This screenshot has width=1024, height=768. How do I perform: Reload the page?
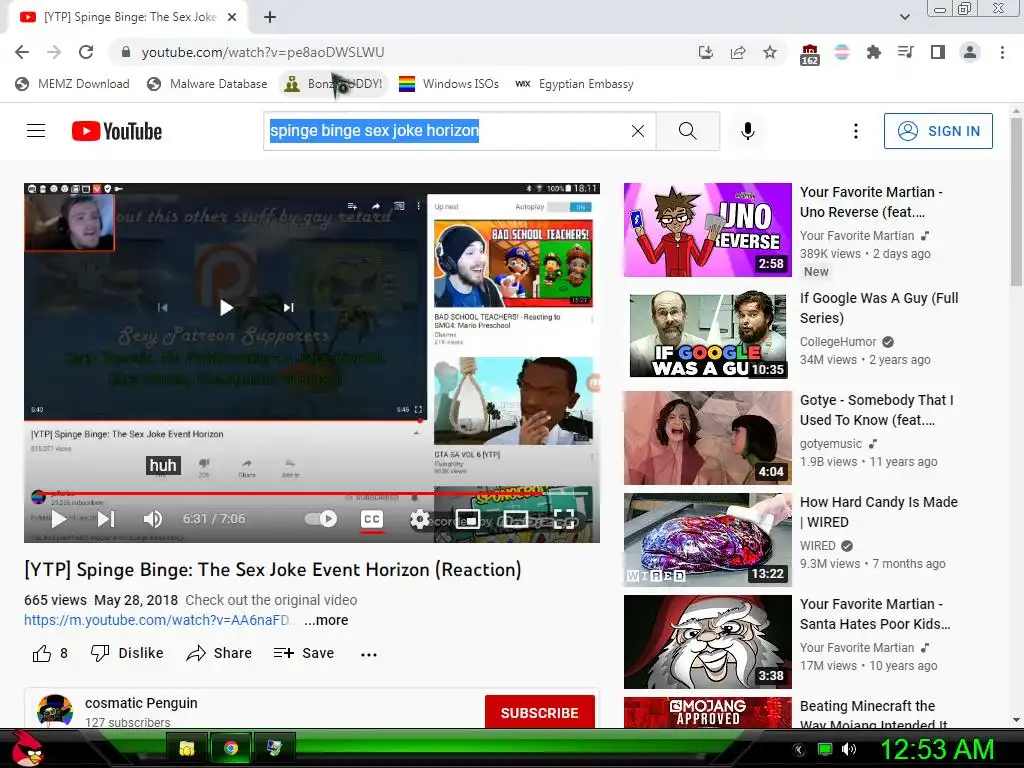pos(86,52)
